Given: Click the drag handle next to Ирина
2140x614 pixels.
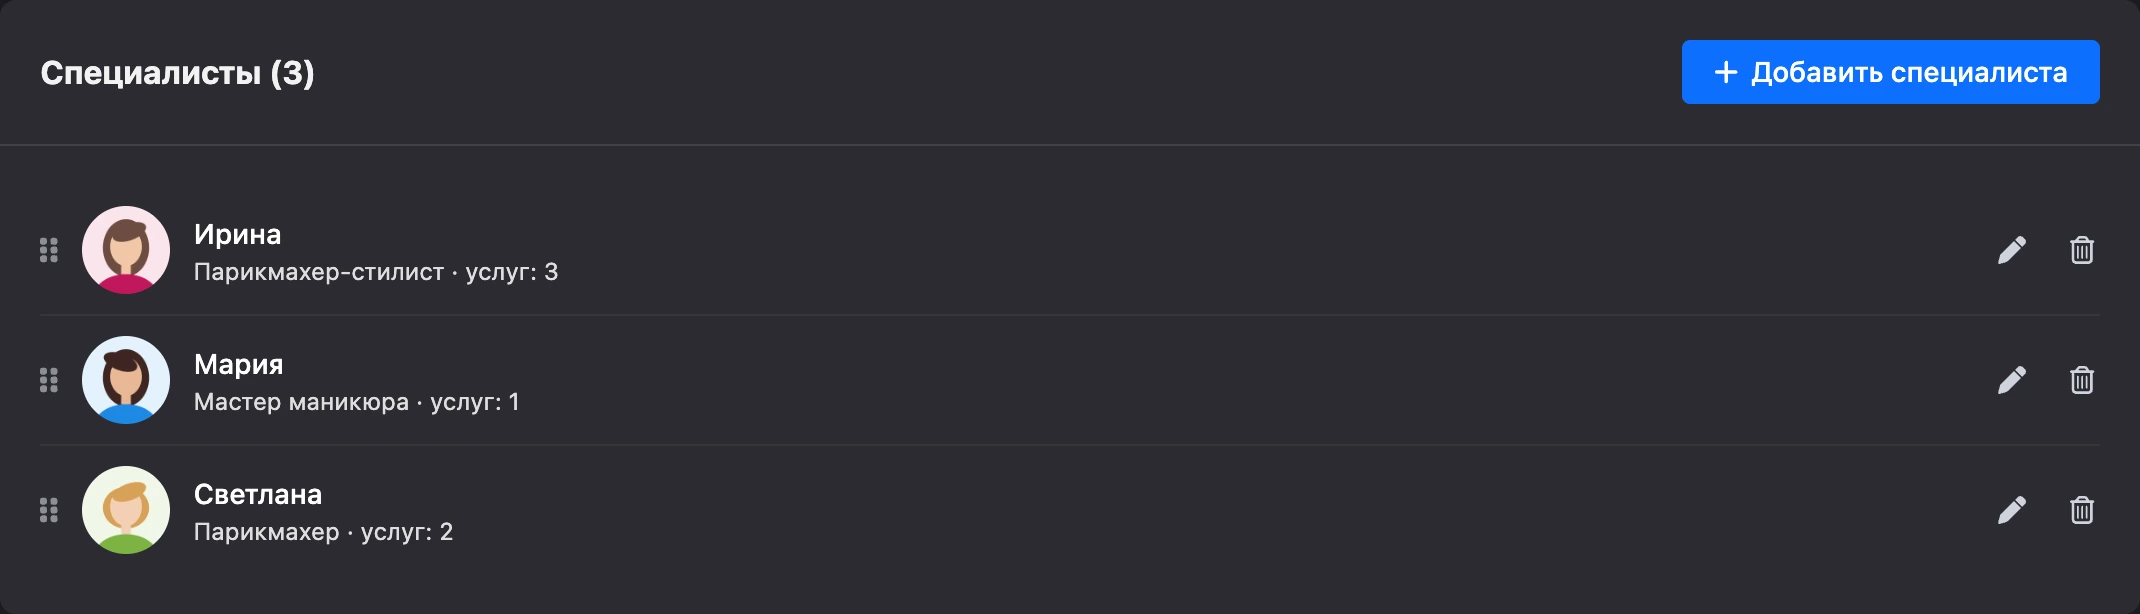Looking at the screenshot, I should click(x=48, y=250).
